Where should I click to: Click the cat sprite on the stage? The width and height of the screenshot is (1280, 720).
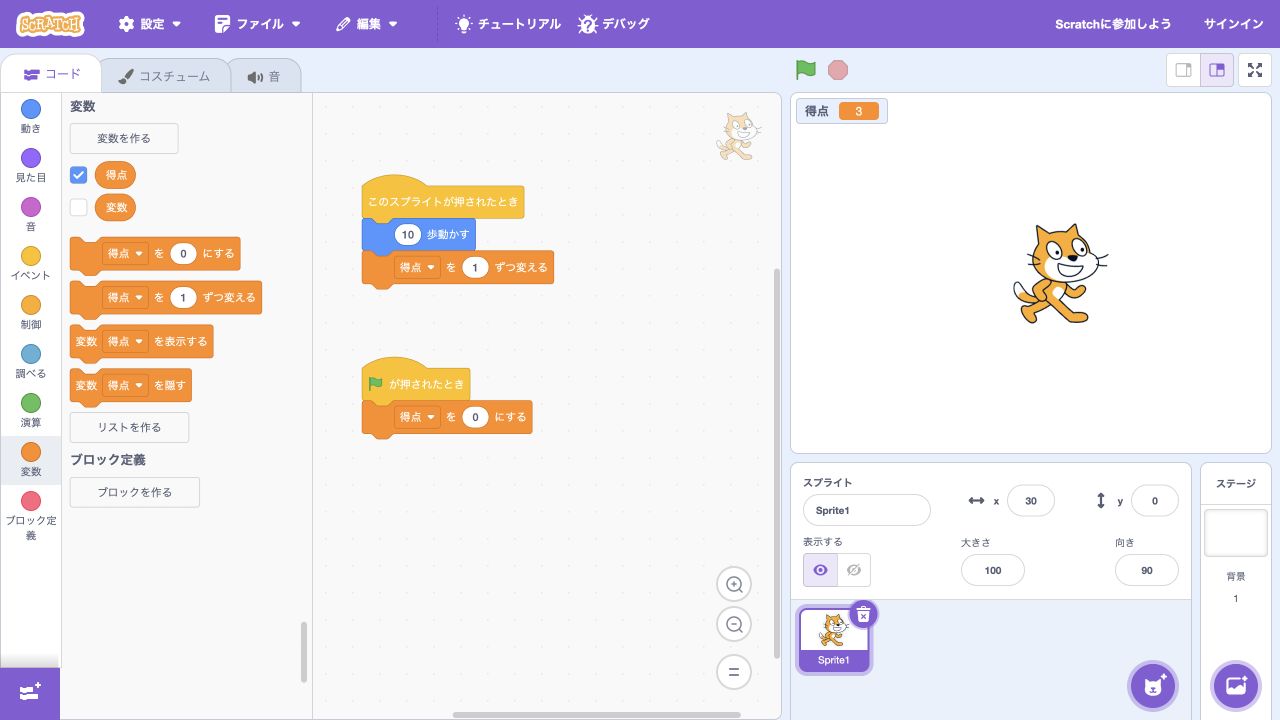pyautogui.click(x=1059, y=273)
